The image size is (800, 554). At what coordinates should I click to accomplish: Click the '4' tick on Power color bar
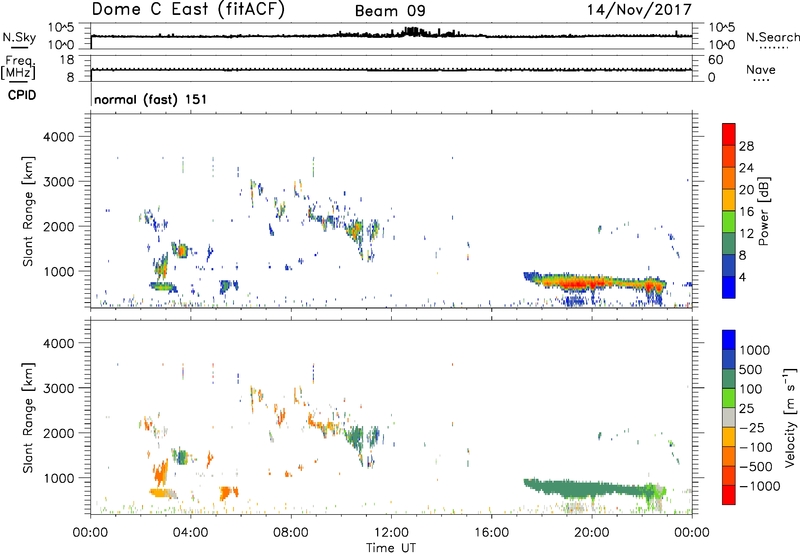[743, 277]
